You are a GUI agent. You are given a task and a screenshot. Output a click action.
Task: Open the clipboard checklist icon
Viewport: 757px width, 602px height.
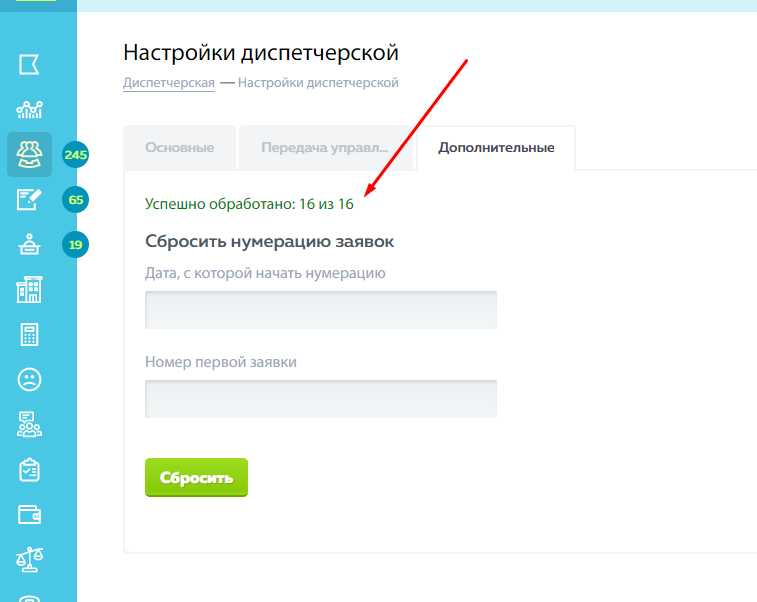pyautogui.click(x=29, y=470)
